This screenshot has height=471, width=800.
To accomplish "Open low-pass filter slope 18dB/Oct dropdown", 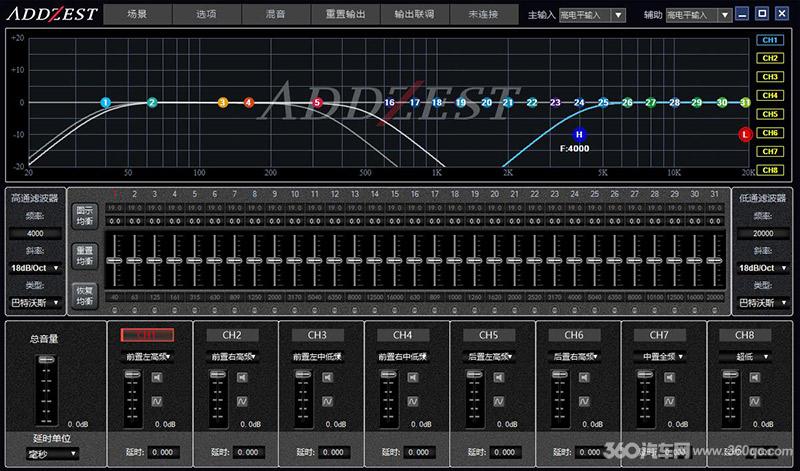I will 763,268.
